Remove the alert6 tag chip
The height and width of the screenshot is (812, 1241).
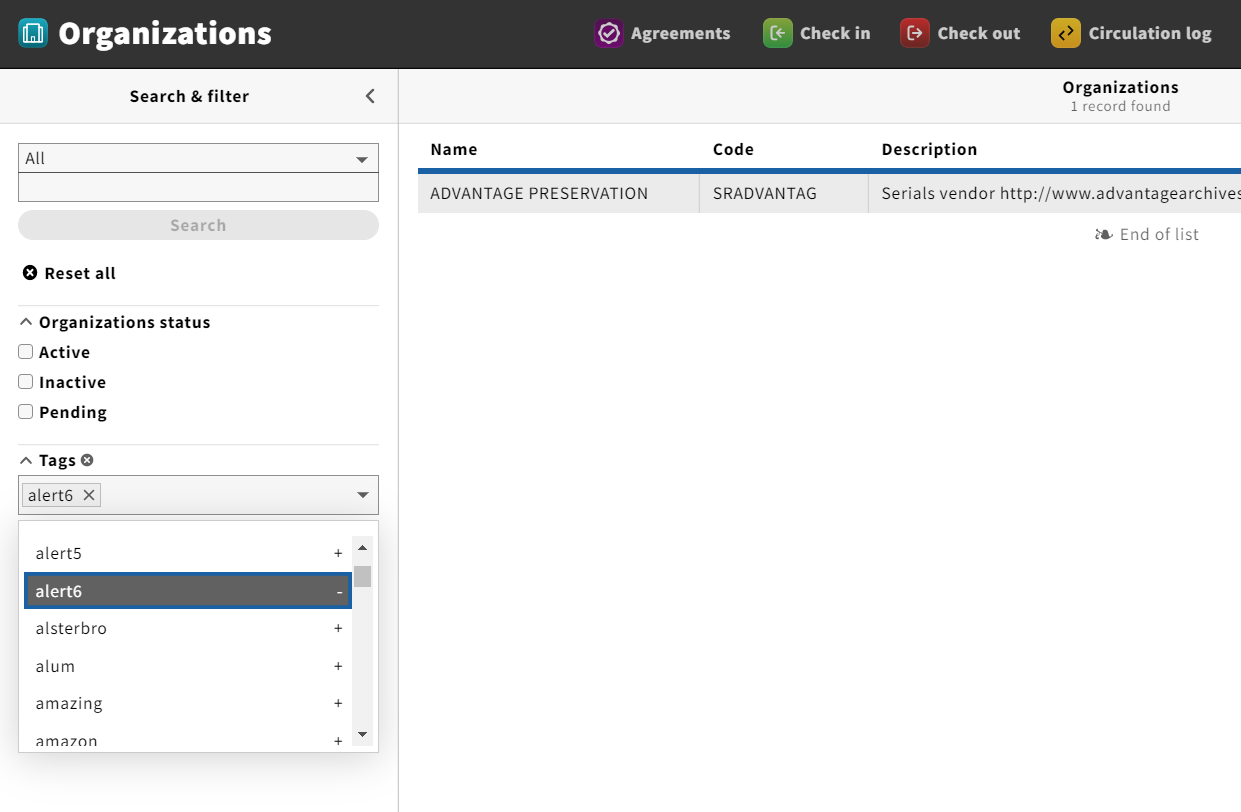[89, 495]
